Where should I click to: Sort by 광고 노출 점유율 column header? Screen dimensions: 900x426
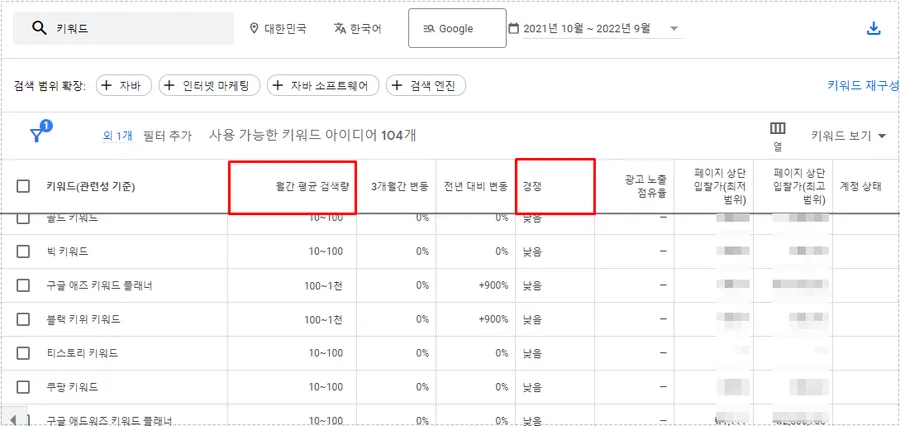(646, 187)
